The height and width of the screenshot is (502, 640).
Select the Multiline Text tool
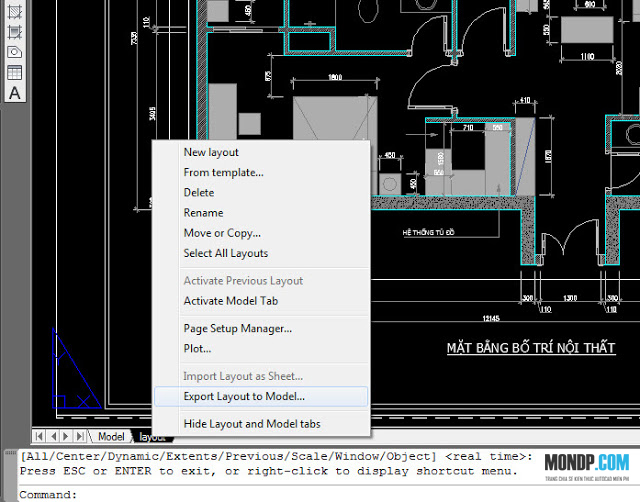click(15, 93)
